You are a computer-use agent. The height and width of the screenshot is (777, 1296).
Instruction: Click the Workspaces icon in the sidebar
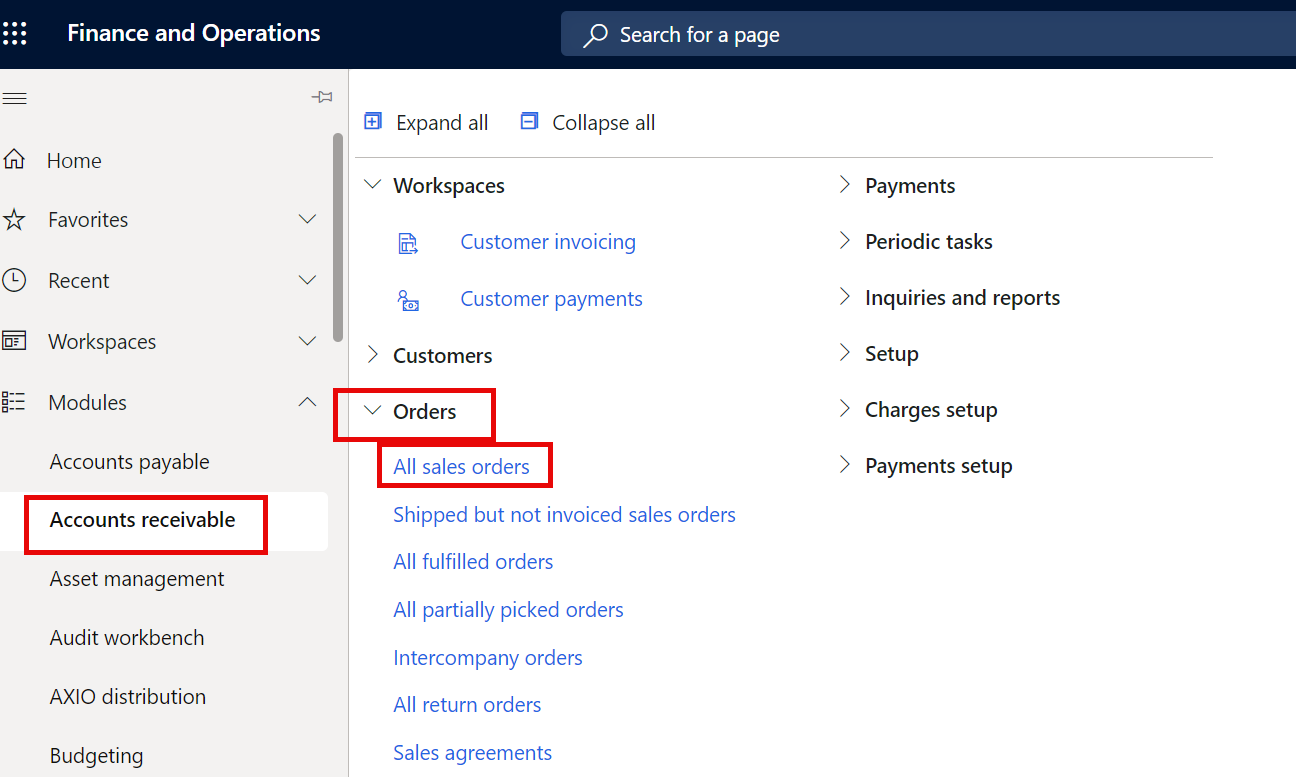pos(15,341)
